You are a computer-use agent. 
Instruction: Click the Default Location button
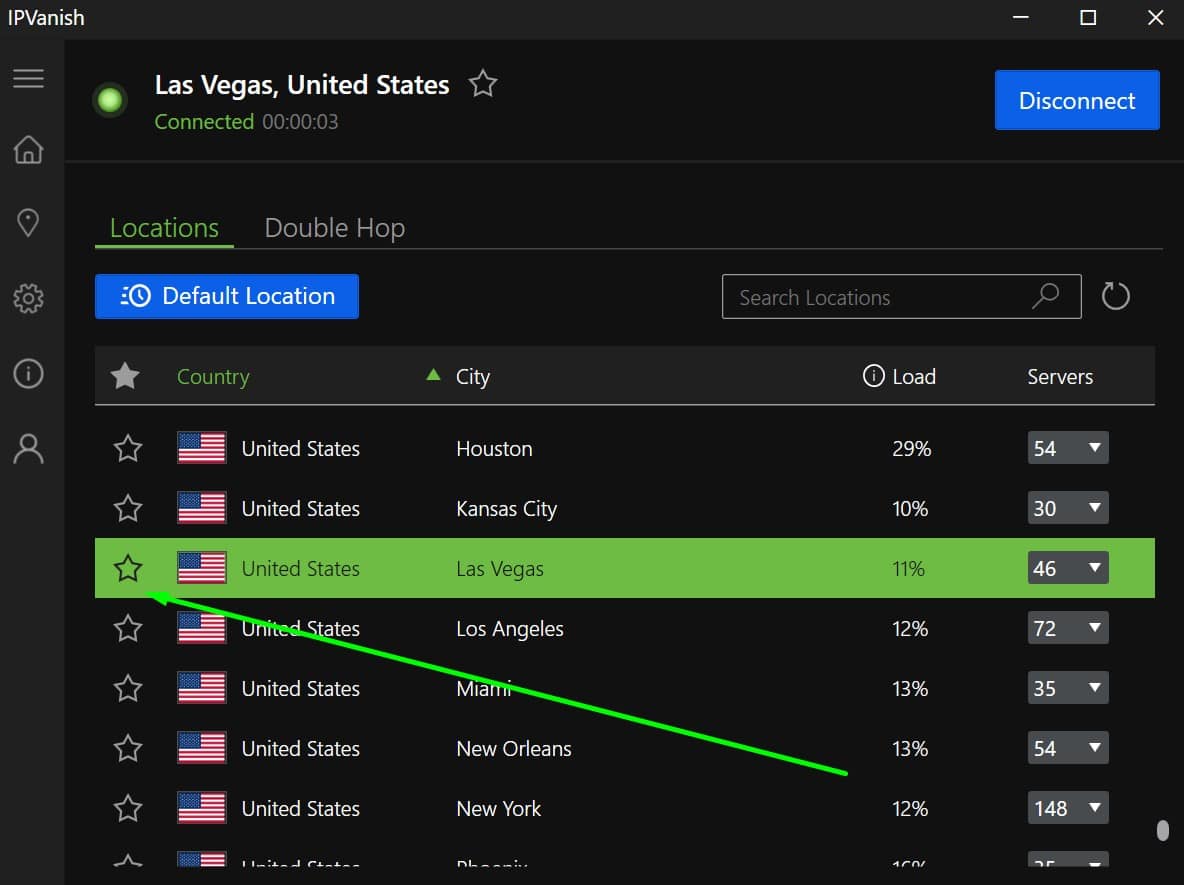tap(227, 296)
